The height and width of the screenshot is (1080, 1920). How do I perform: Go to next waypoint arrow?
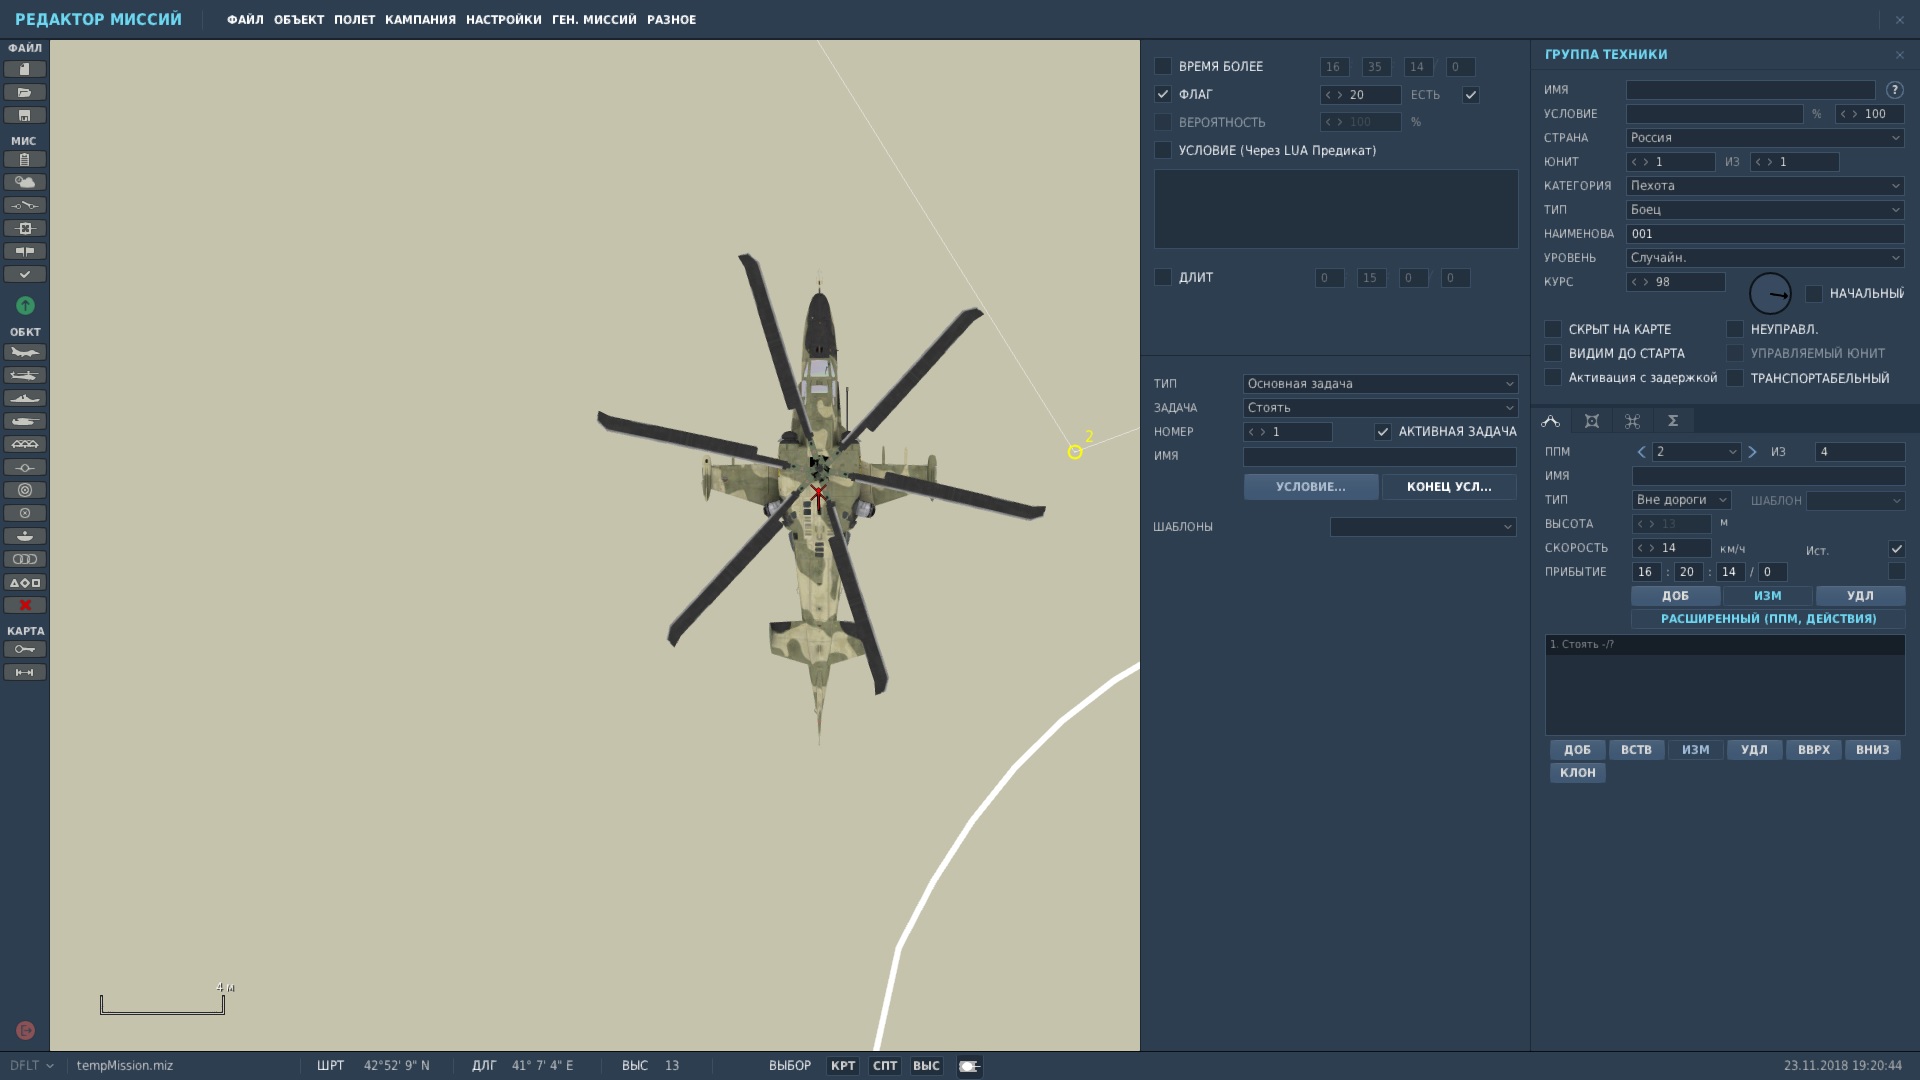pyautogui.click(x=1752, y=452)
